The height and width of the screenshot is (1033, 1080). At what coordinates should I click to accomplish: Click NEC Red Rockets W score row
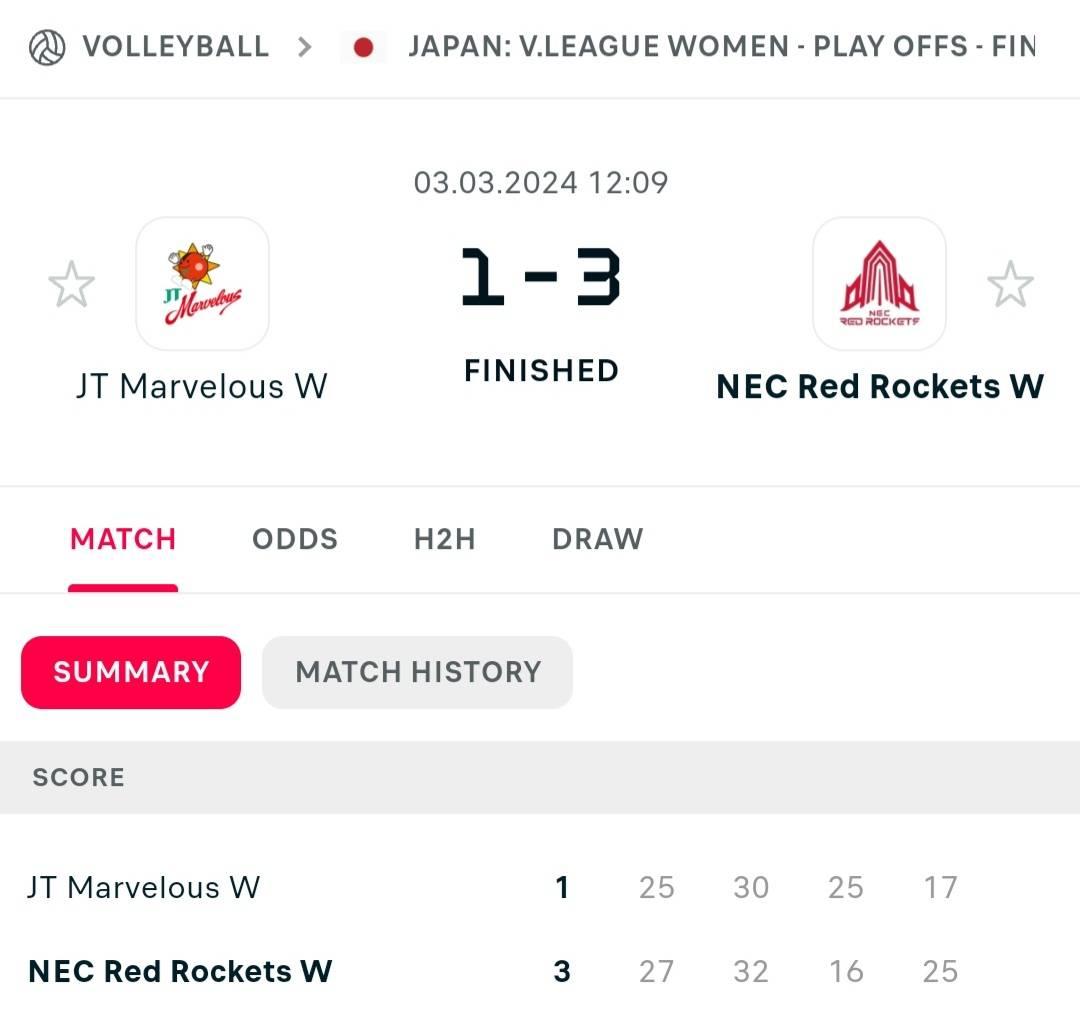[540, 971]
